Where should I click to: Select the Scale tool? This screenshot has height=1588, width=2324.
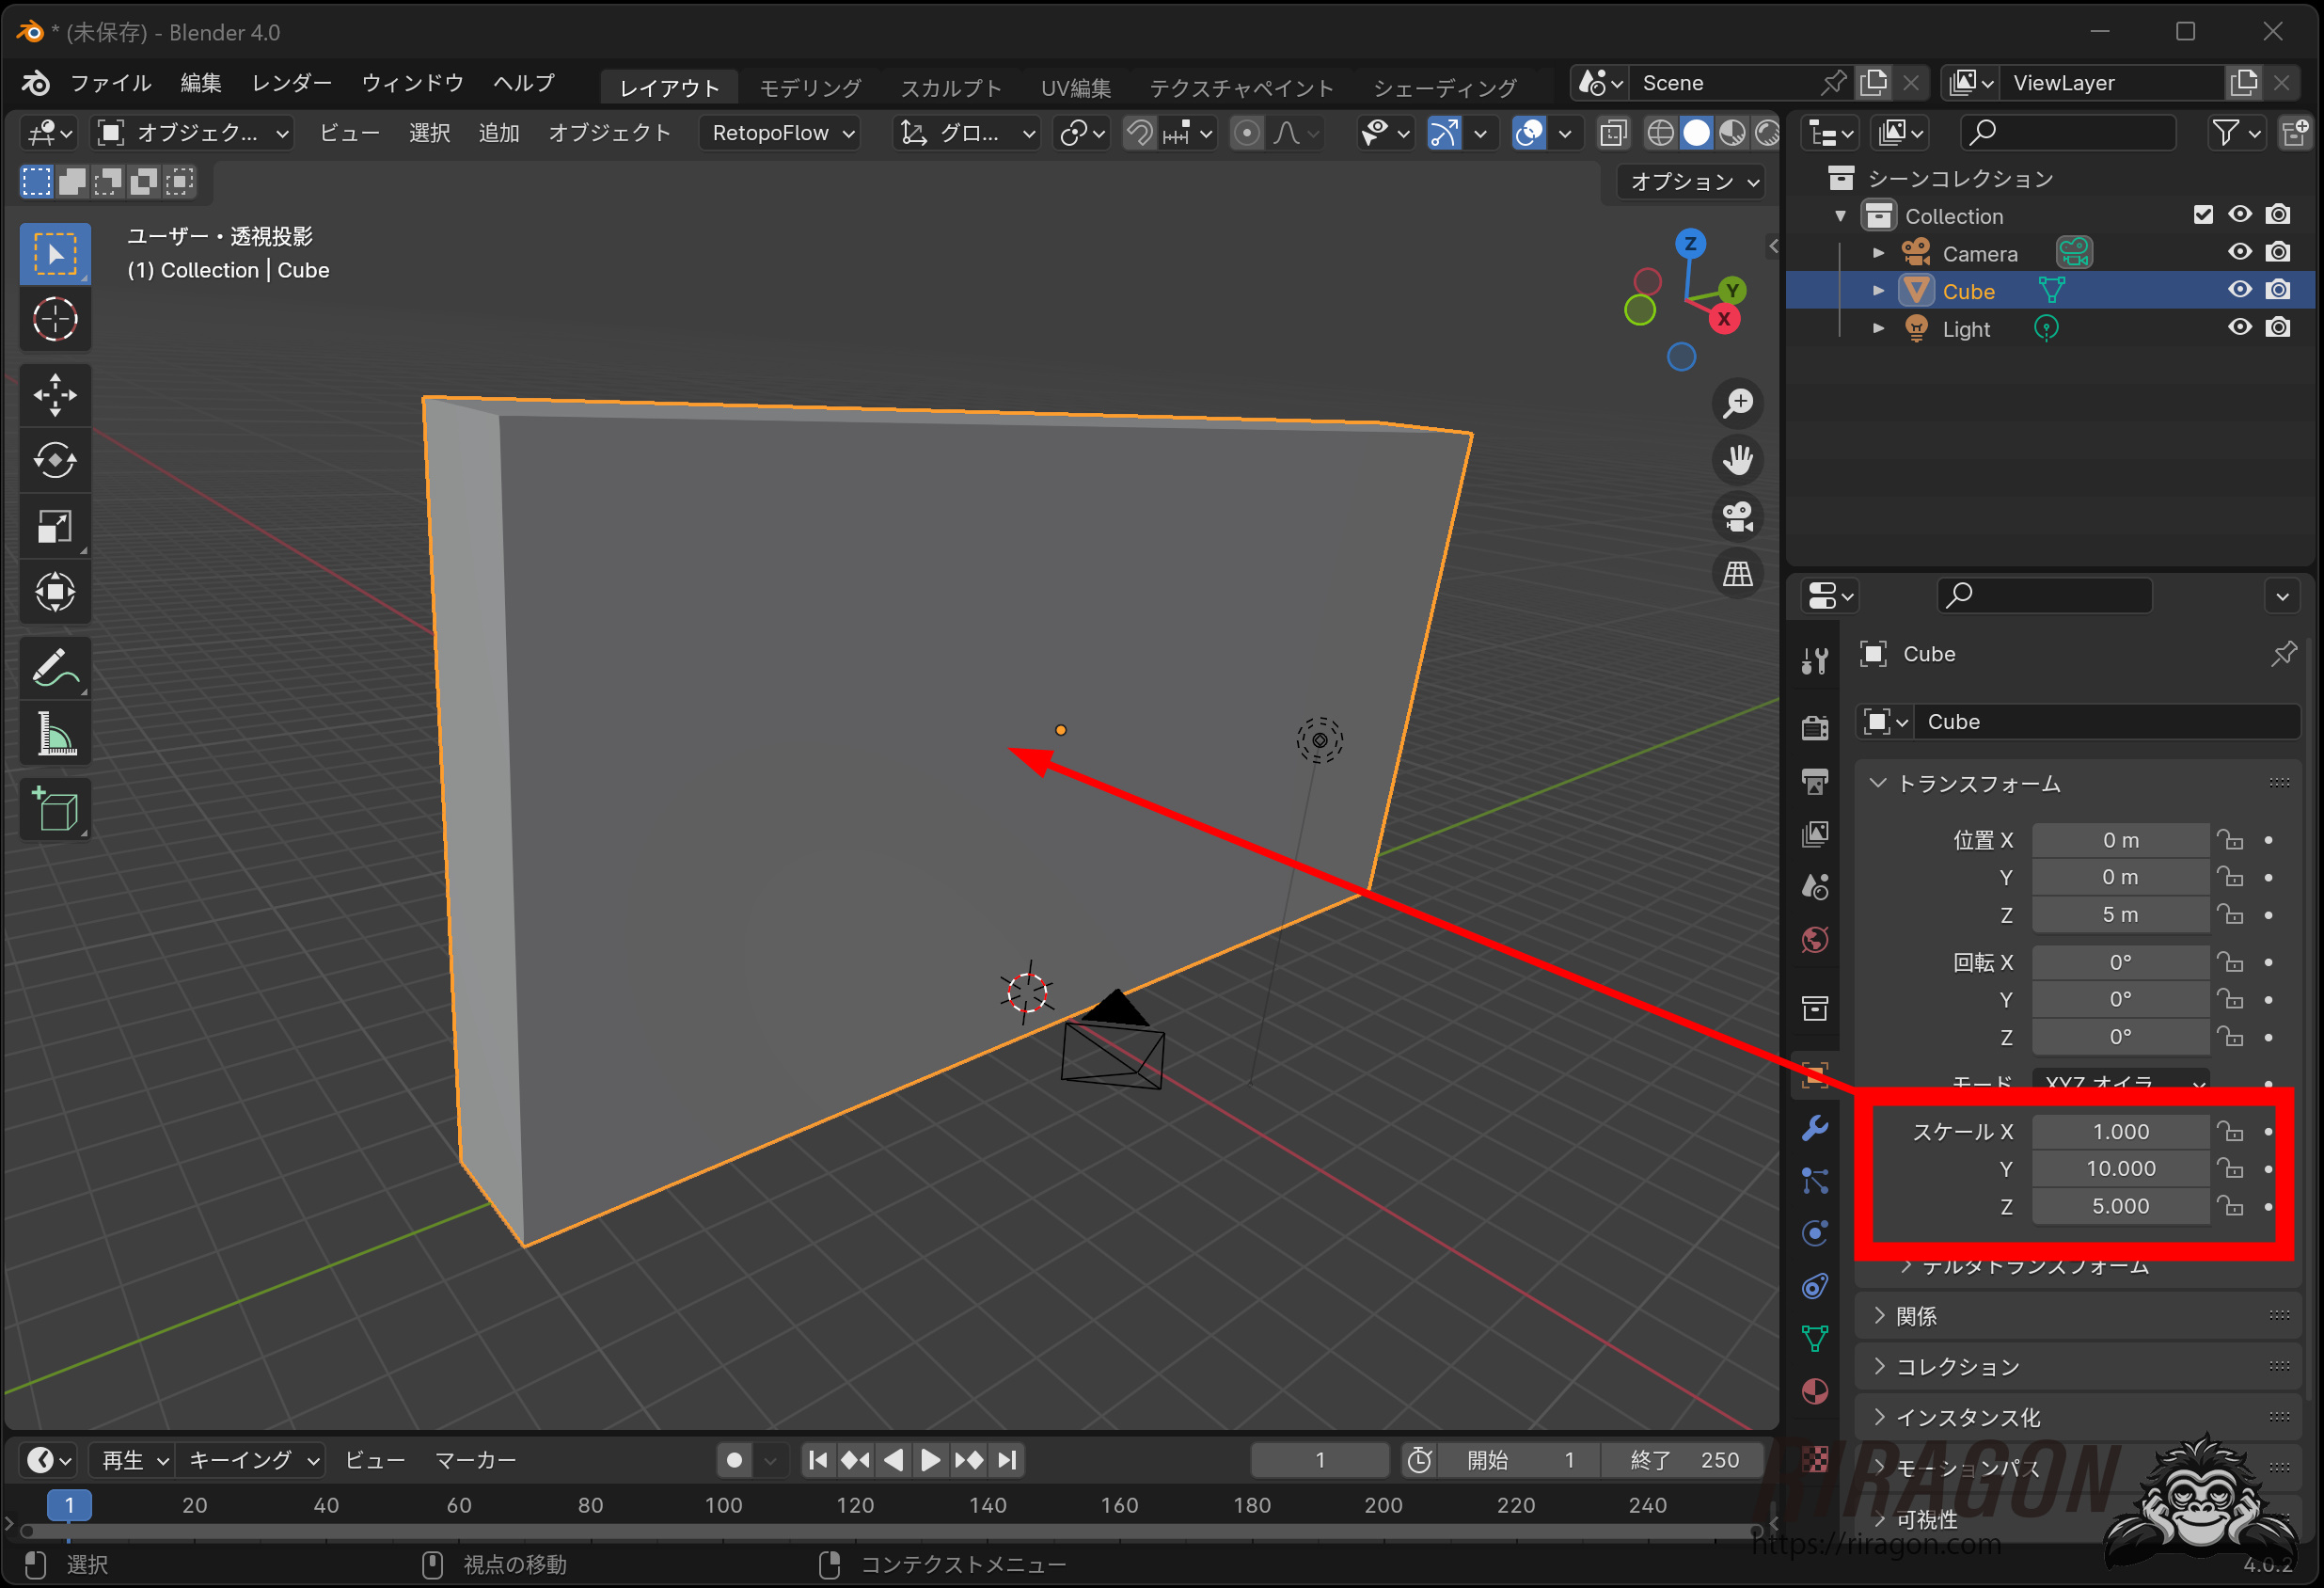(x=55, y=526)
